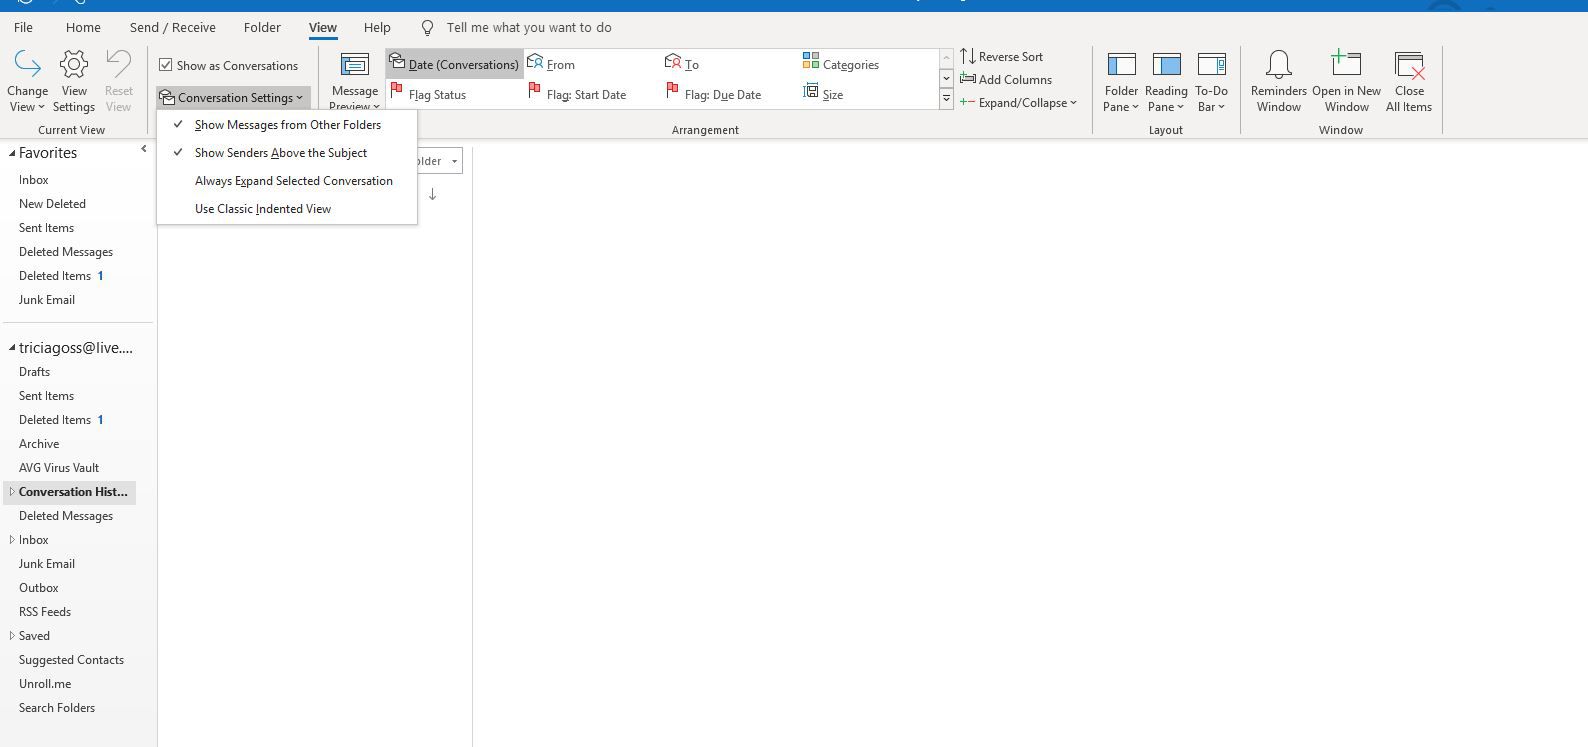
Task: Open the Reminders Window
Action: [1278, 82]
